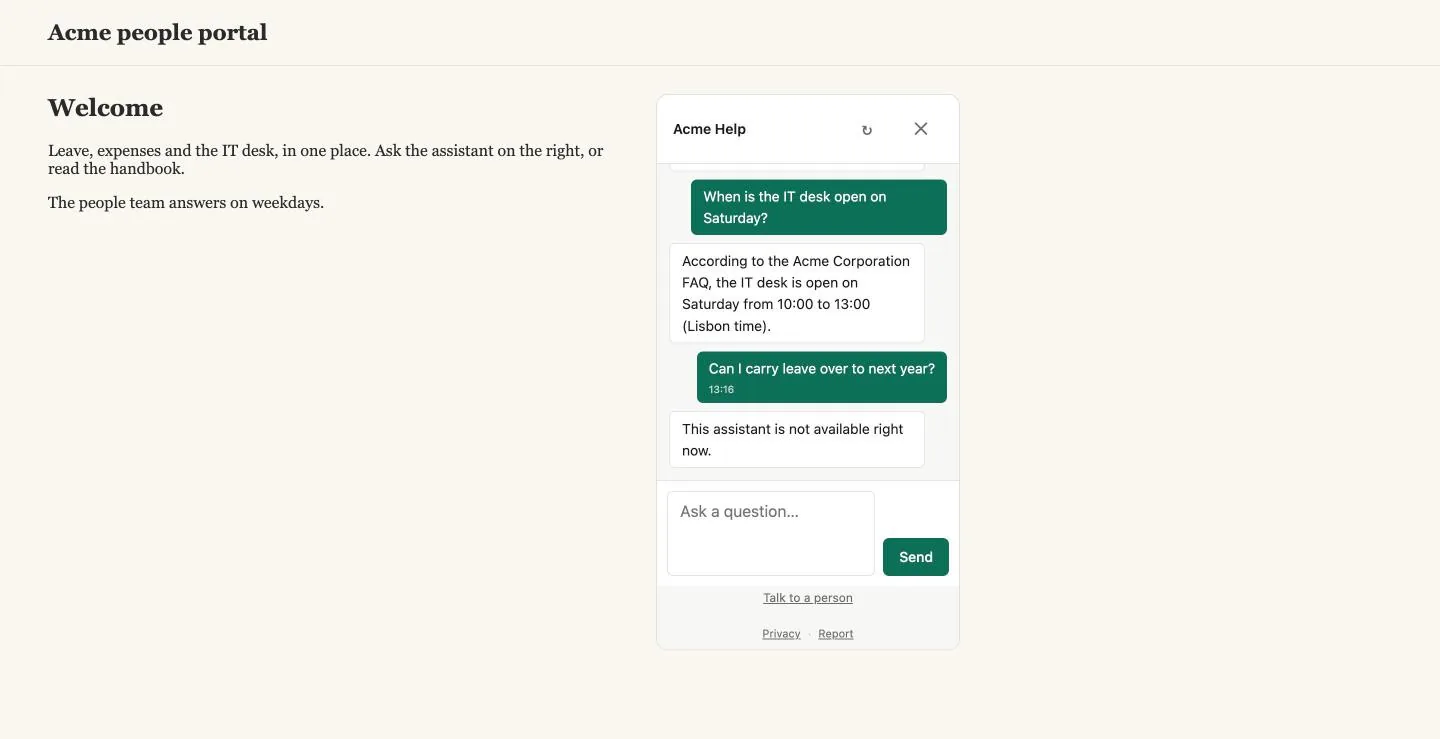The width and height of the screenshot is (1440, 739).
Task: Click the Leave, expenses and IT desk paragraph
Action: pos(326,160)
